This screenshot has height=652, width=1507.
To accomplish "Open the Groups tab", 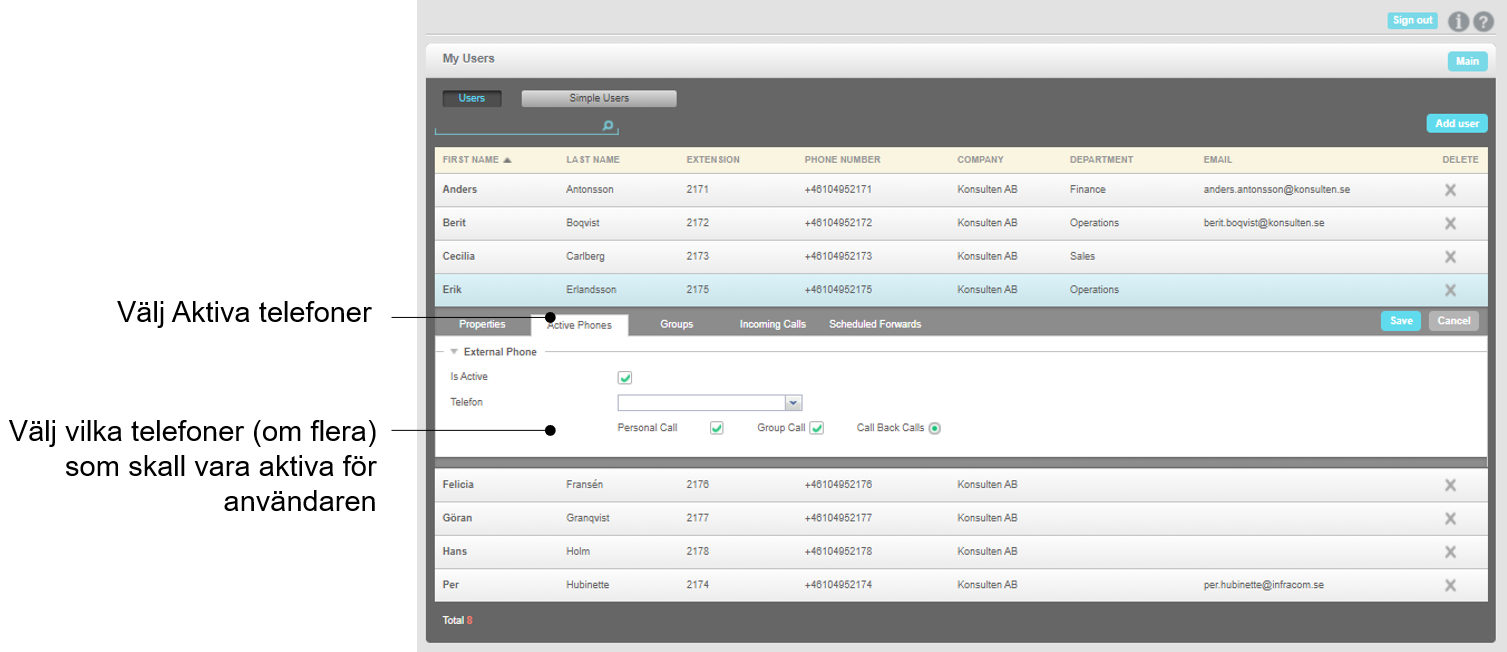I will pyautogui.click(x=677, y=324).
